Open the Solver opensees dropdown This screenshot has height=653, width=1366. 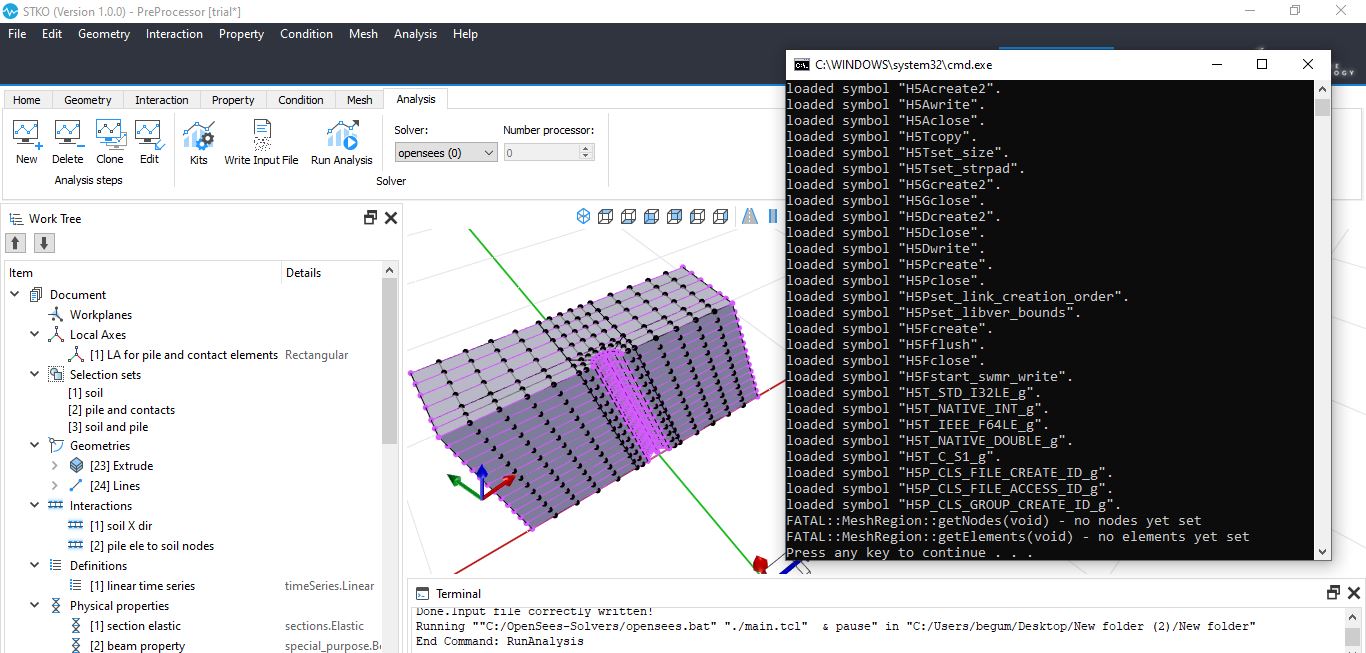pos(446,153)
